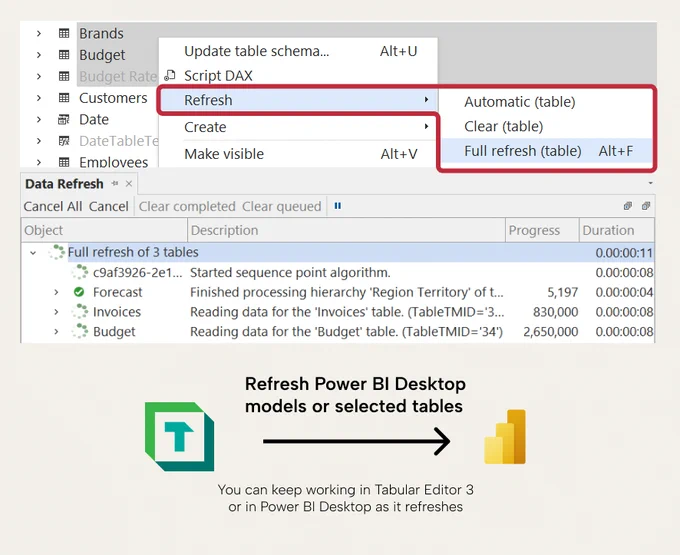The image size is (680, 555).
Task: Click the 830,000 progress value
Action: 555,312
